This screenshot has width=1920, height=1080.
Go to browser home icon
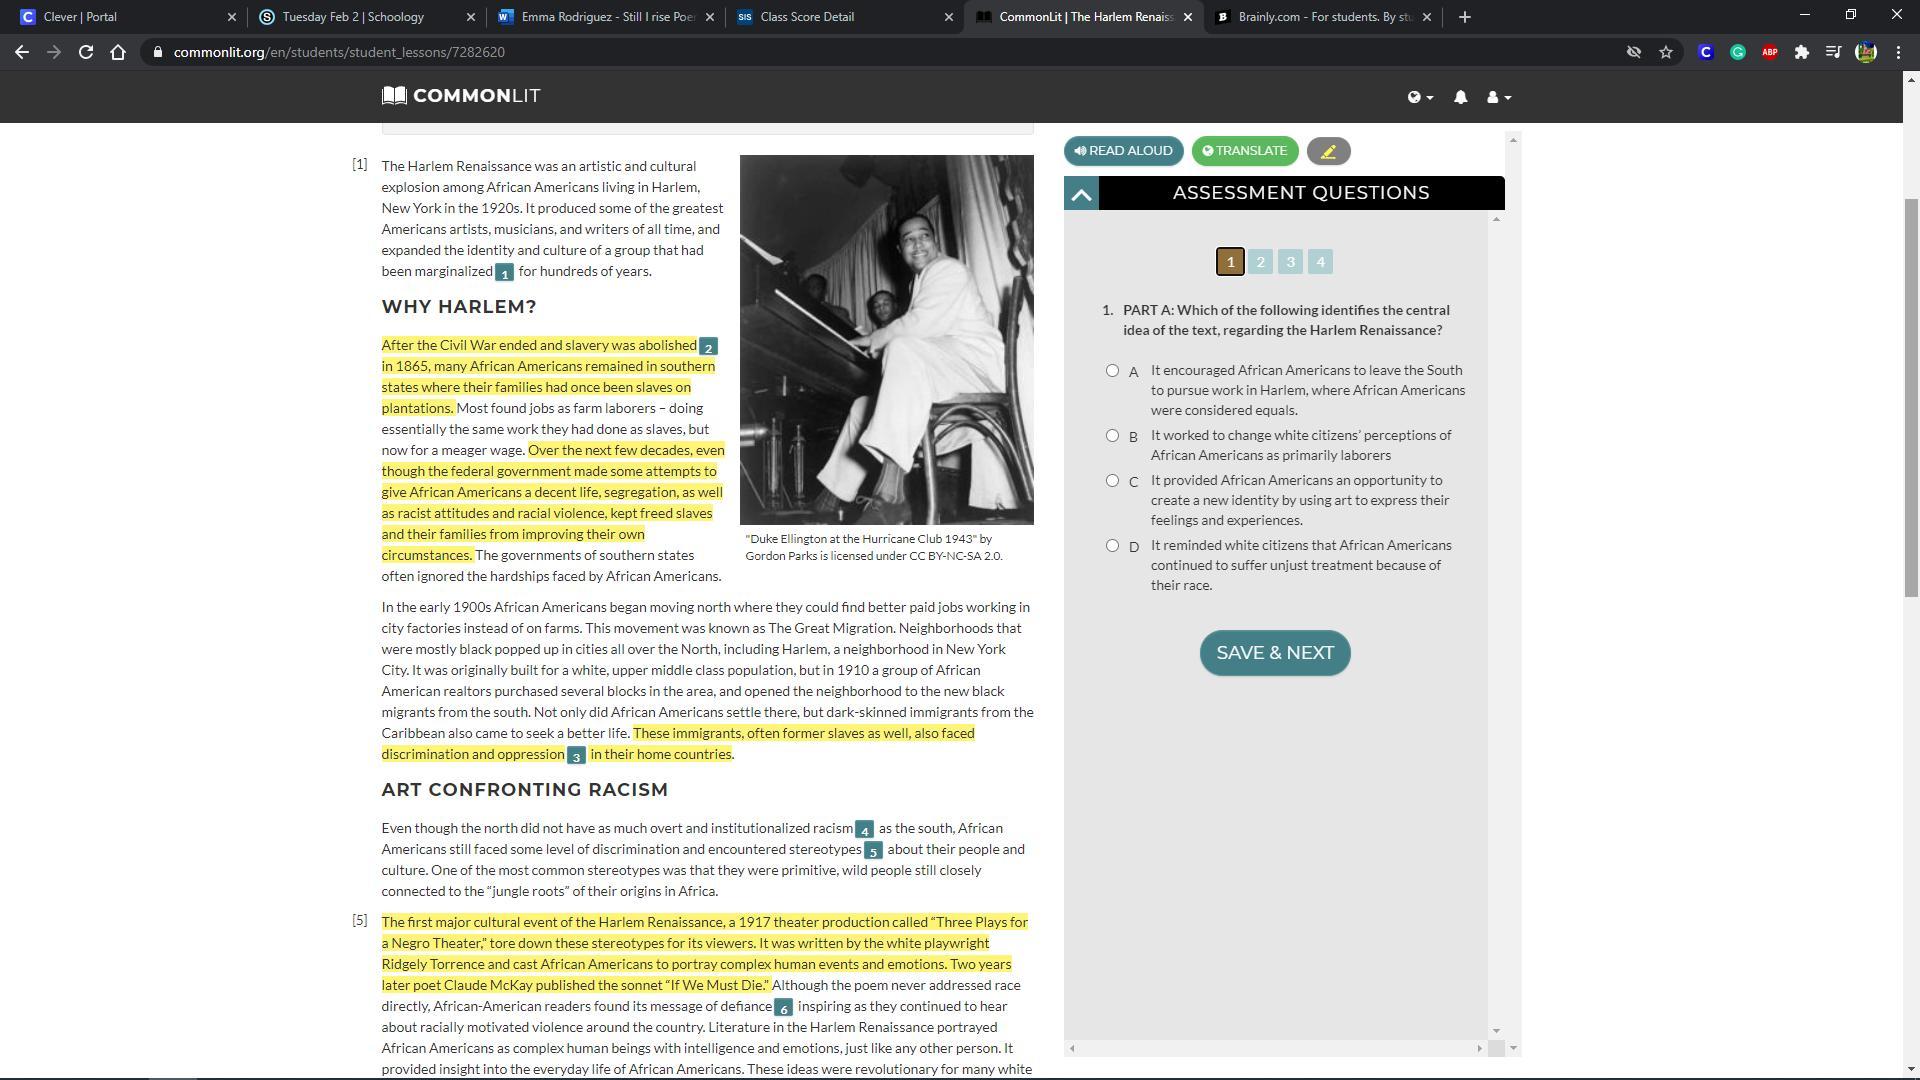118,52
